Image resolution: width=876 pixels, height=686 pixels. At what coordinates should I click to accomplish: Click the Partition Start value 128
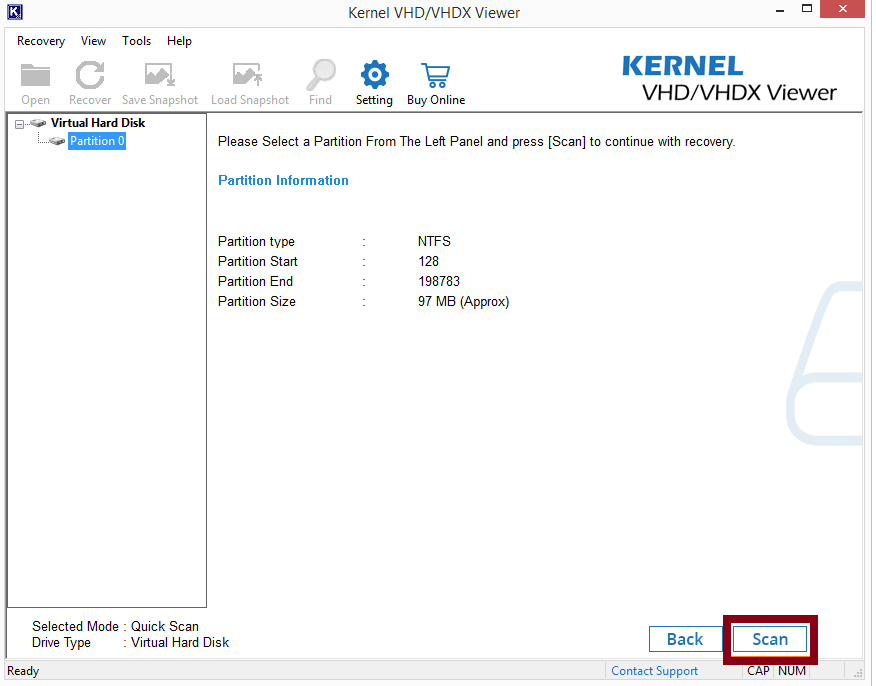(x=429, y=261)
